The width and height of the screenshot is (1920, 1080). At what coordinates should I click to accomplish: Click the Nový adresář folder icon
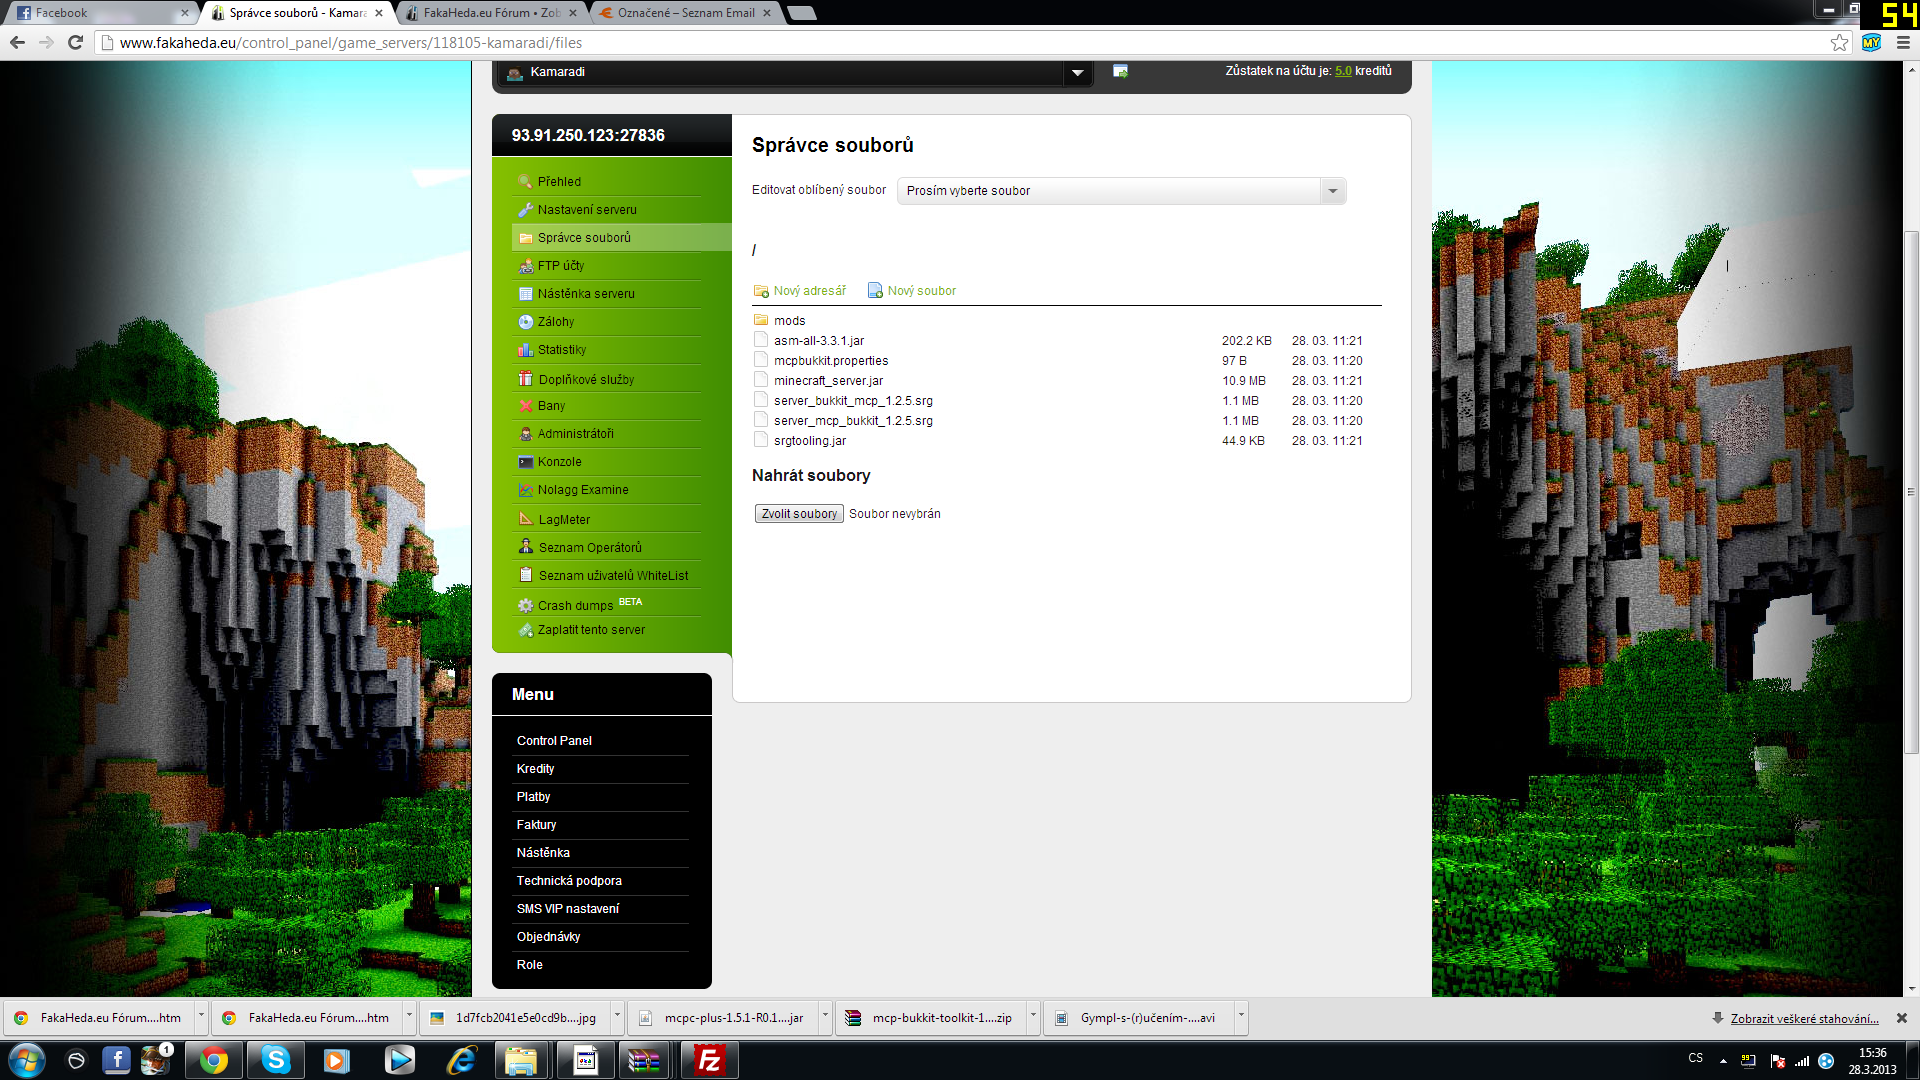point(761,290)
